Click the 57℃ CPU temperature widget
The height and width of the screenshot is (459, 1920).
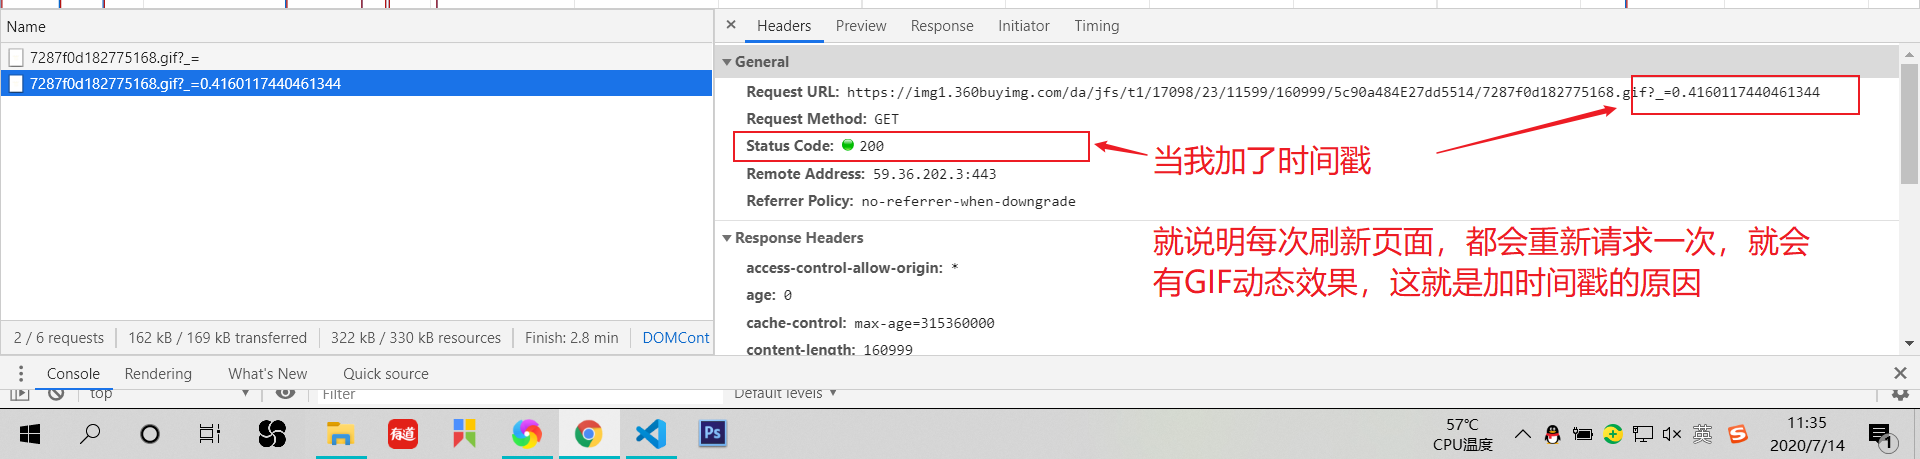coord(1462,434)
